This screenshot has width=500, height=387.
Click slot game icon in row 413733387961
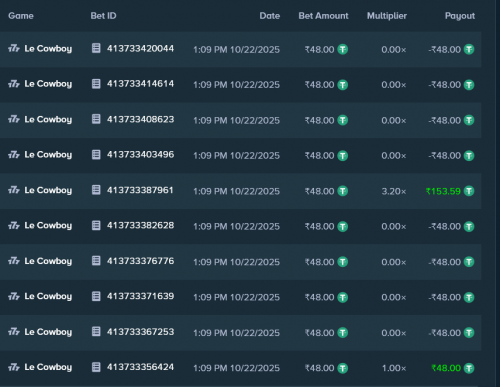pyautogui.click(x=14, y=190)
